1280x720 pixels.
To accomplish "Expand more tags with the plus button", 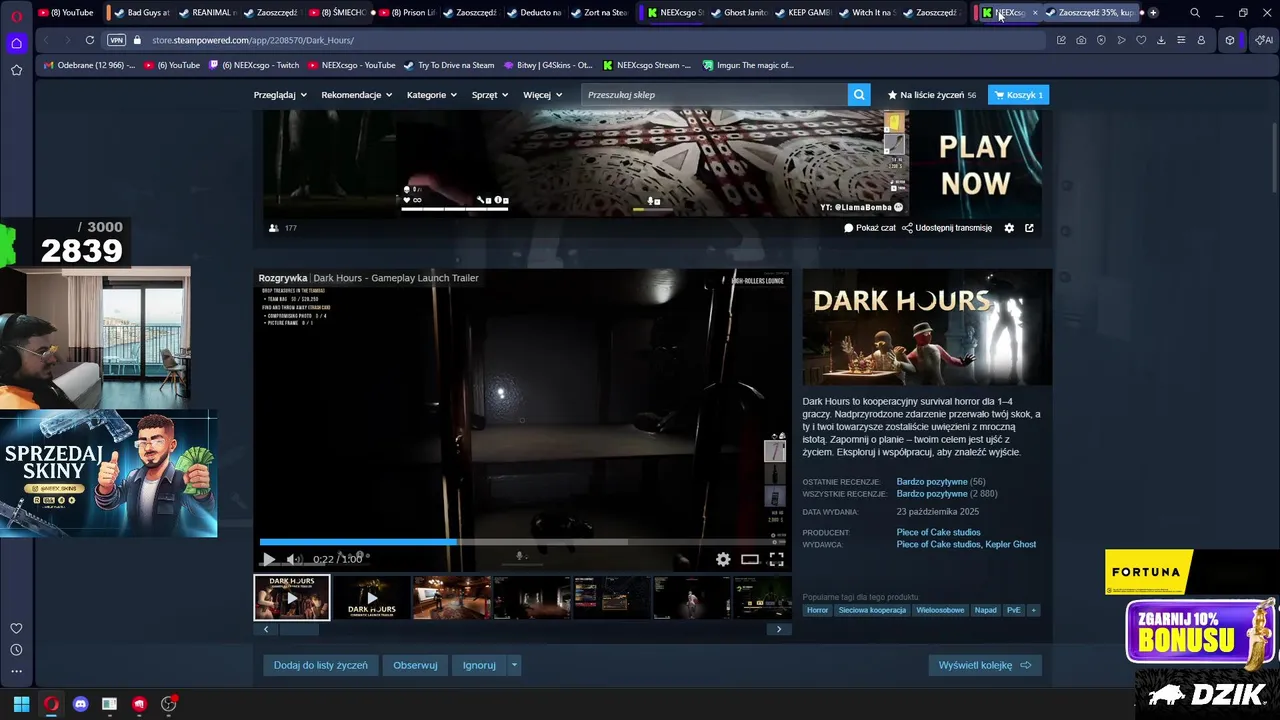I will [x=1033, y=610].
